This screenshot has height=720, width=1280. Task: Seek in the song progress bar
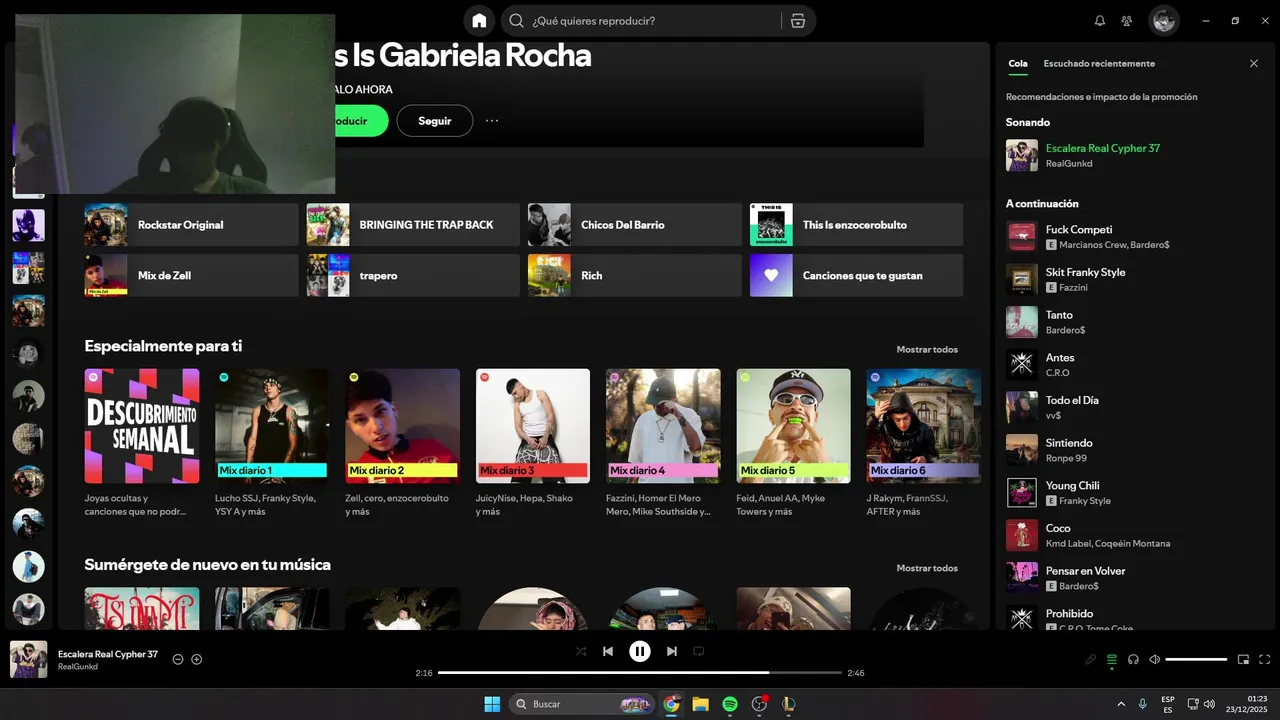640,673
